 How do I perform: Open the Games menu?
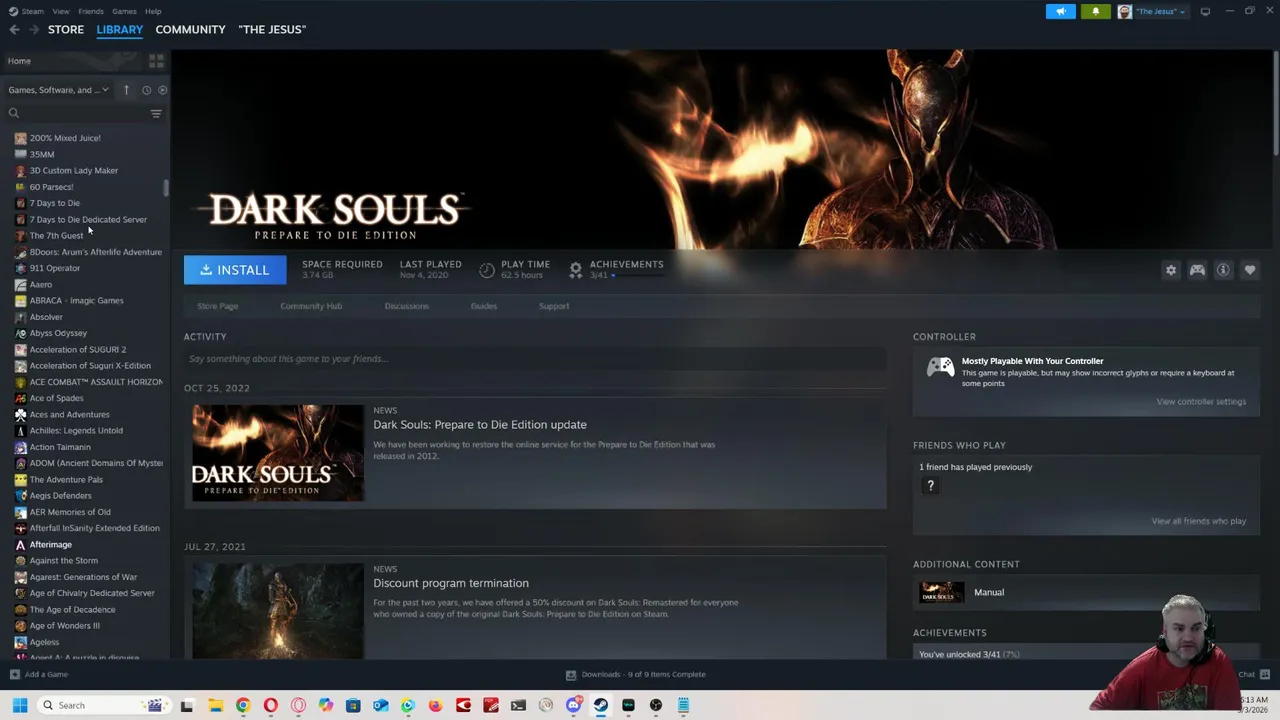(x=124, y=11)
